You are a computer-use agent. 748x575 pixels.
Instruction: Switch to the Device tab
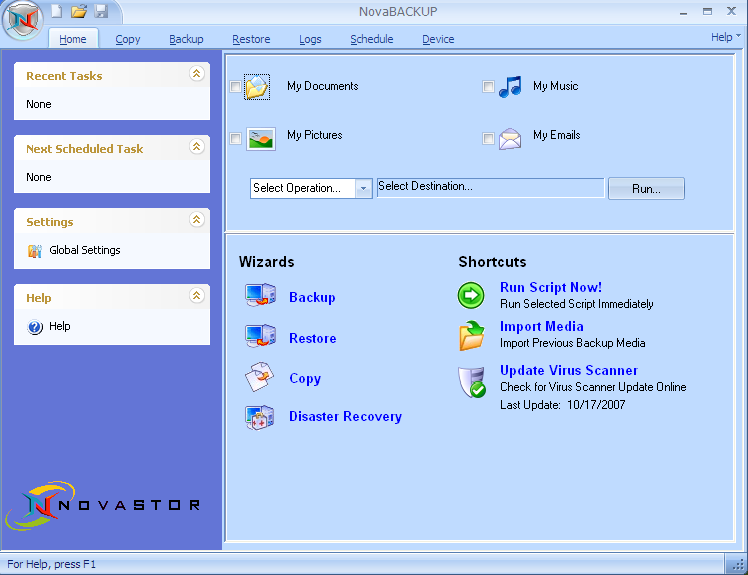(438, 39)
